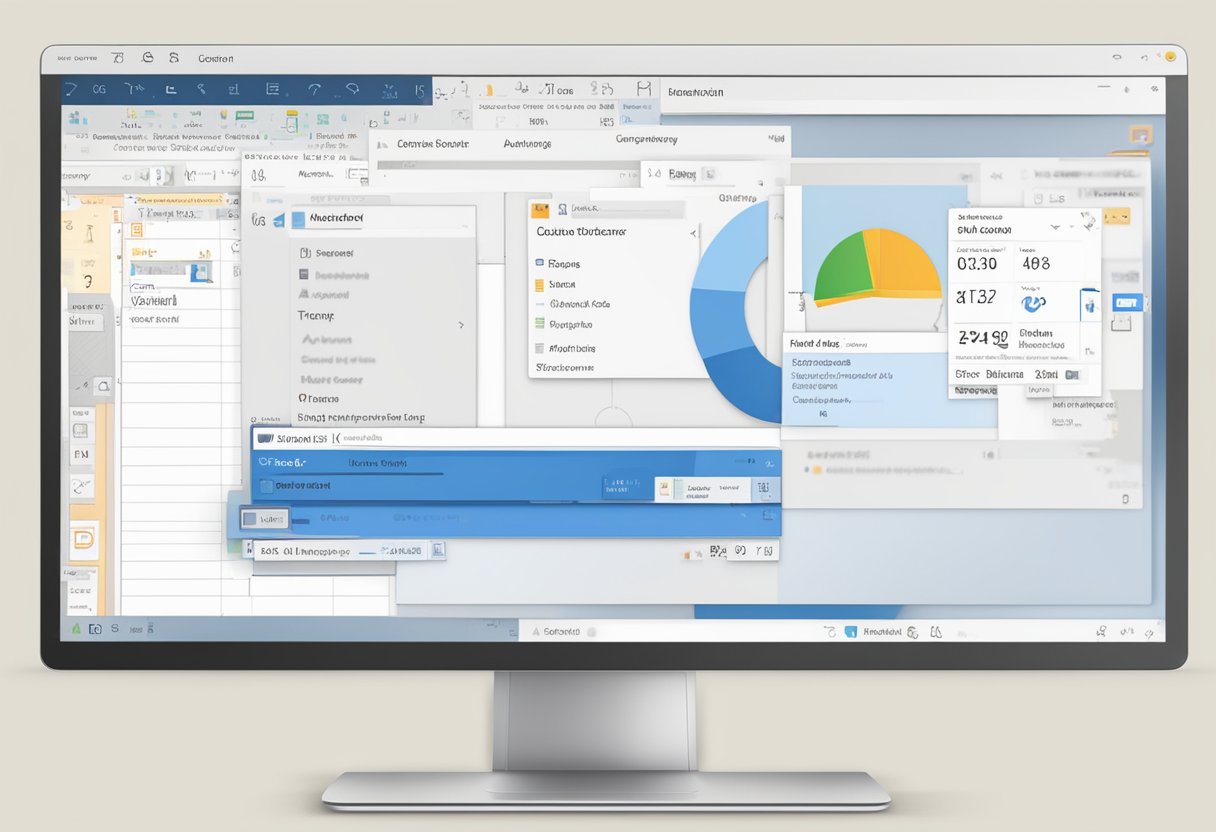Select the Auninorge tab
Image resolution: width=1216 pixels, height=832 pixels.
click(526, 144)
